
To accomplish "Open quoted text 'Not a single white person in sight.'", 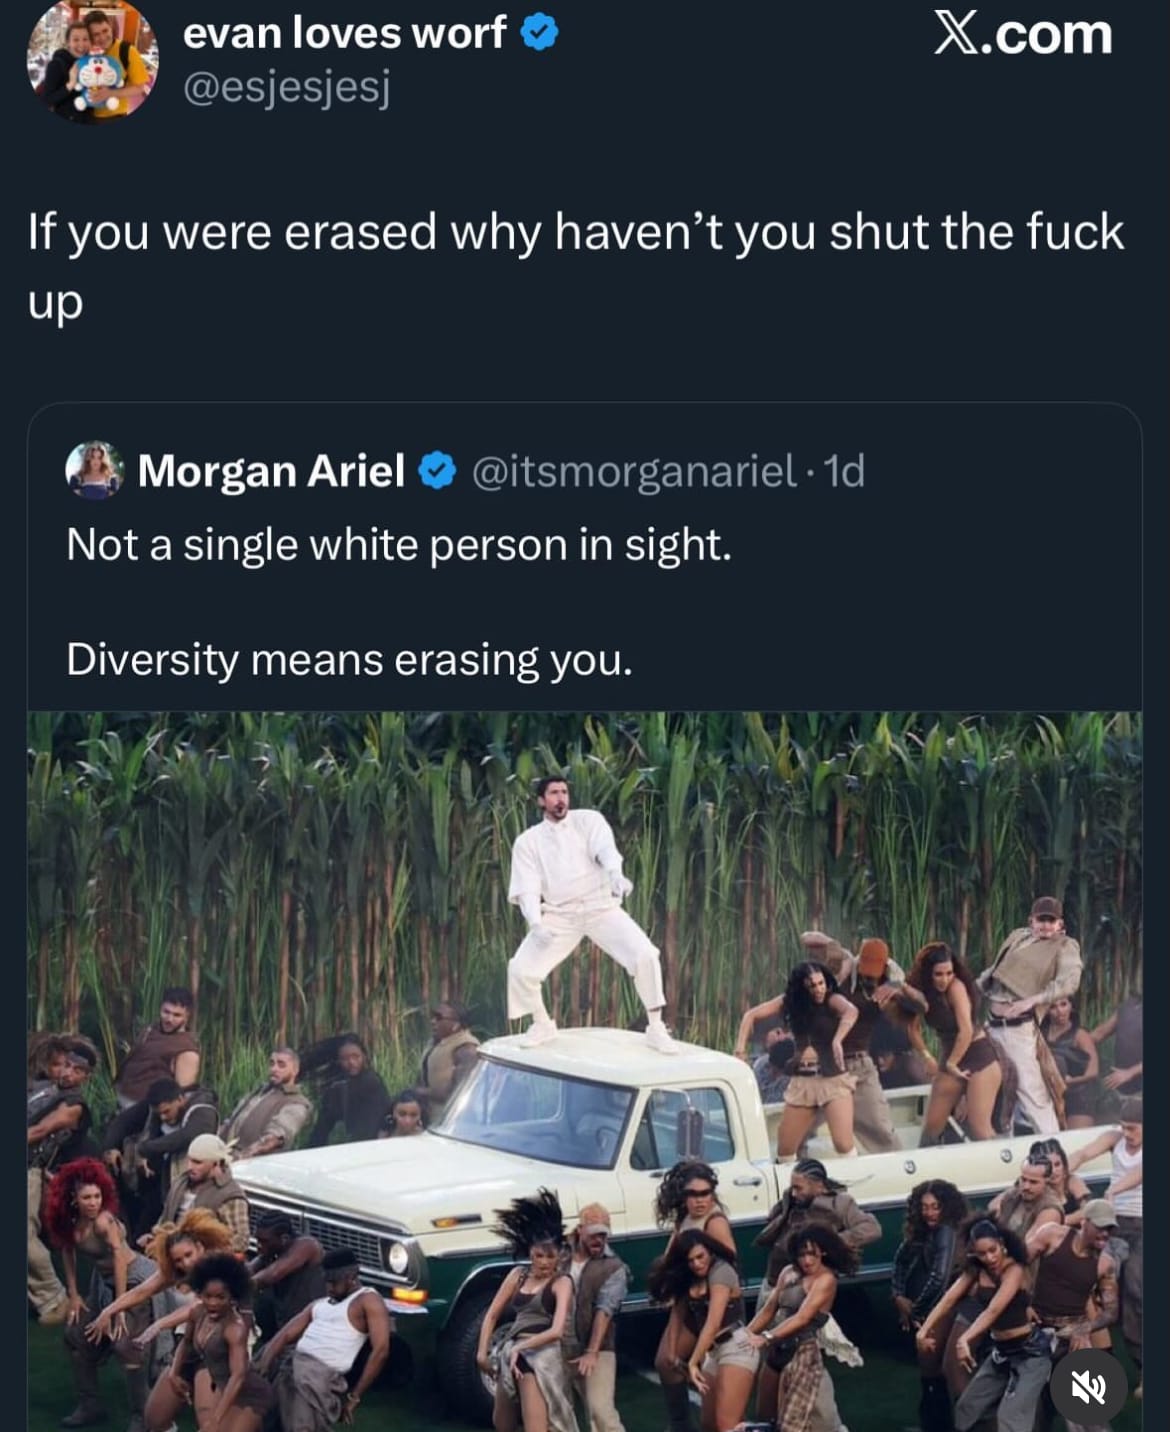I will pos(399,545).
